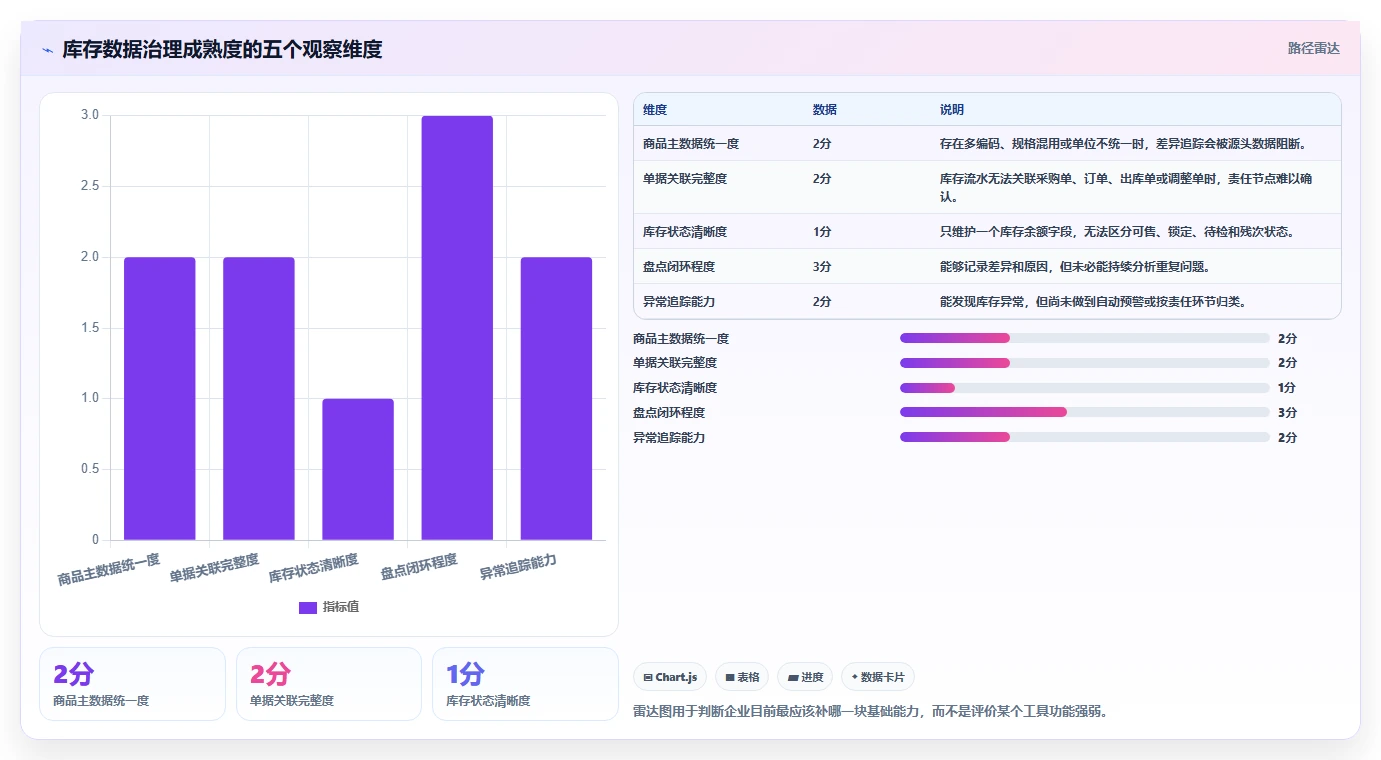
Task: Click the 单据关联完整度 progress bar
Action: point(1085,363)
